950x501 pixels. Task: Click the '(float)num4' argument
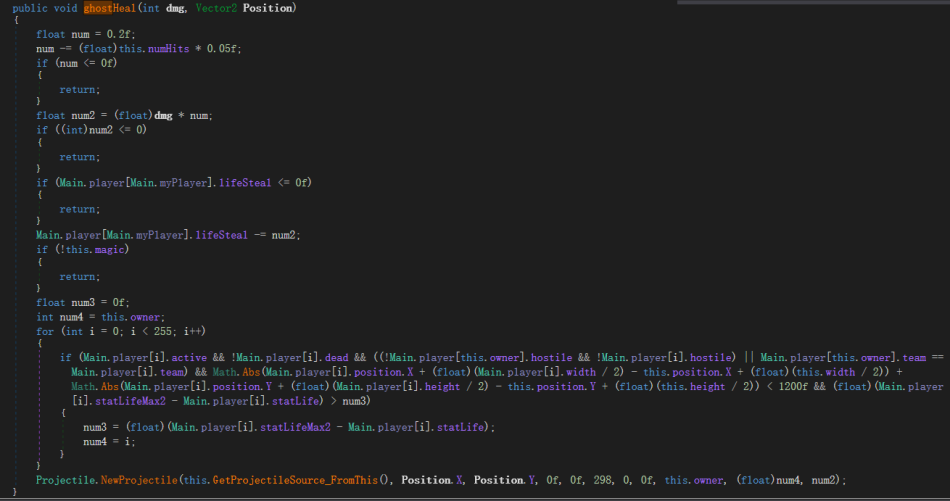[769, 480]
